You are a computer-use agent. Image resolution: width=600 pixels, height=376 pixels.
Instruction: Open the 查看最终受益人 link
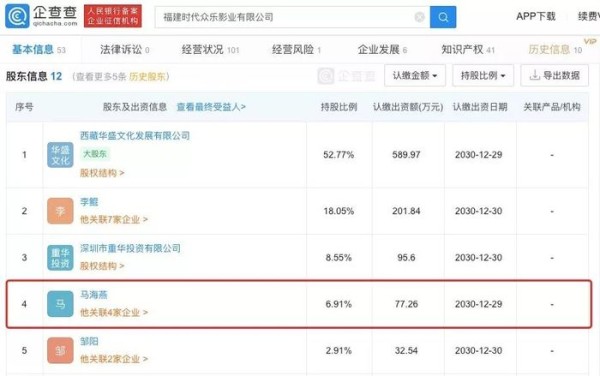click(x=211, y=107)
